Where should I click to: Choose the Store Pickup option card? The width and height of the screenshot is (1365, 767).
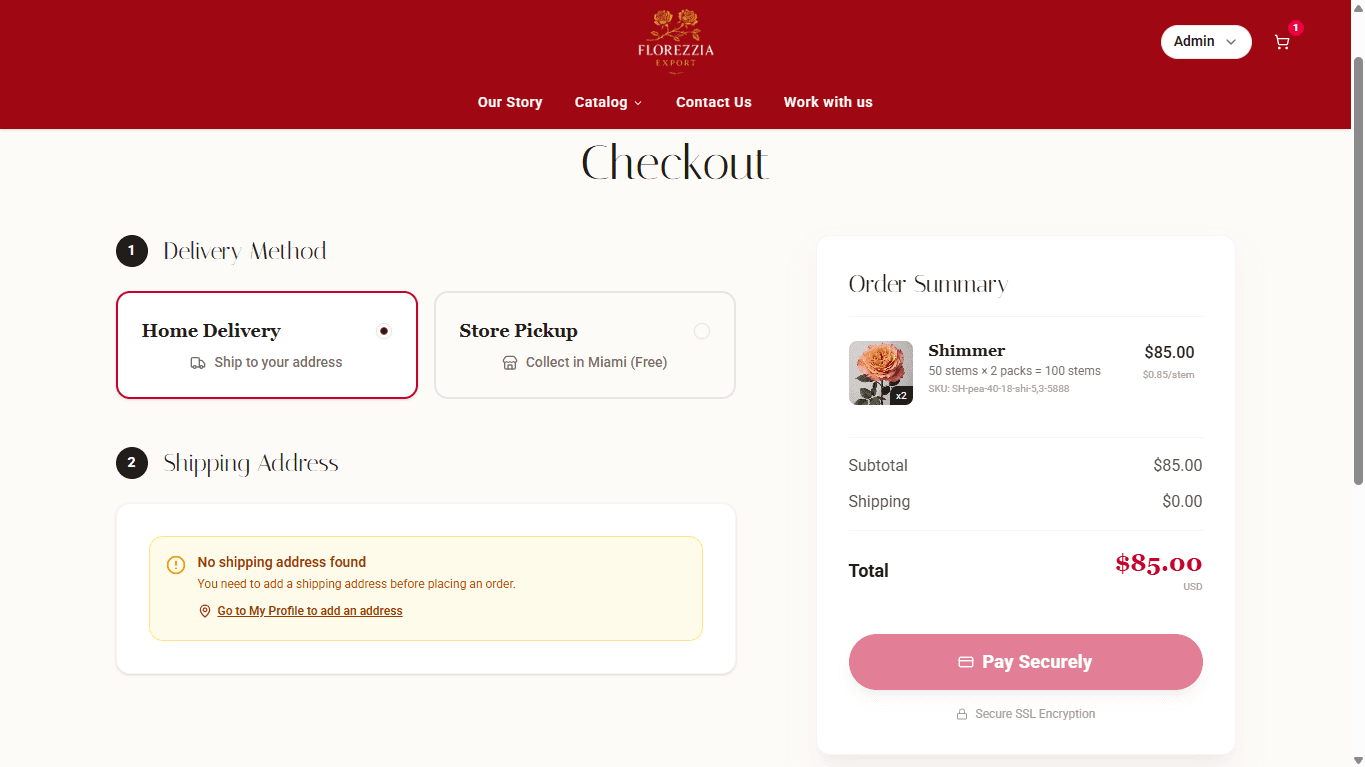point(585,345)
